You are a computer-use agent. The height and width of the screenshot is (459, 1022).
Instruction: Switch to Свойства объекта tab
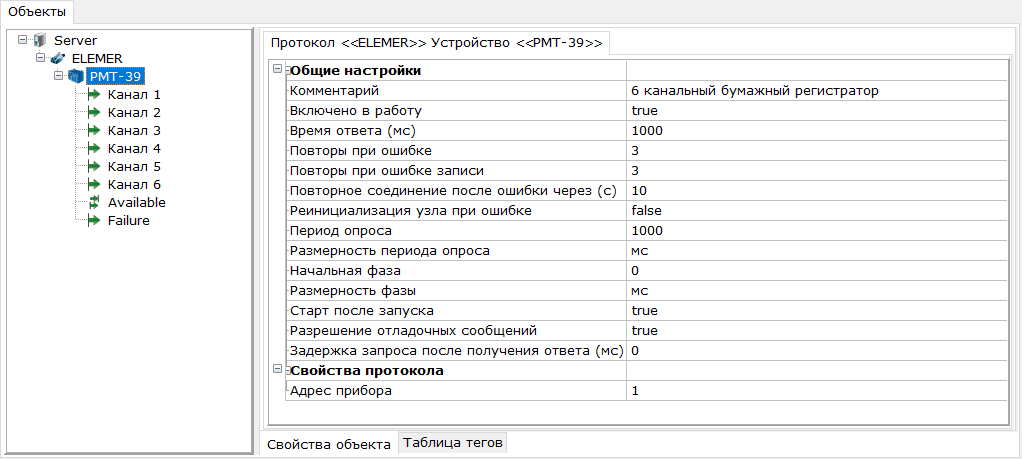click(329, 445)
